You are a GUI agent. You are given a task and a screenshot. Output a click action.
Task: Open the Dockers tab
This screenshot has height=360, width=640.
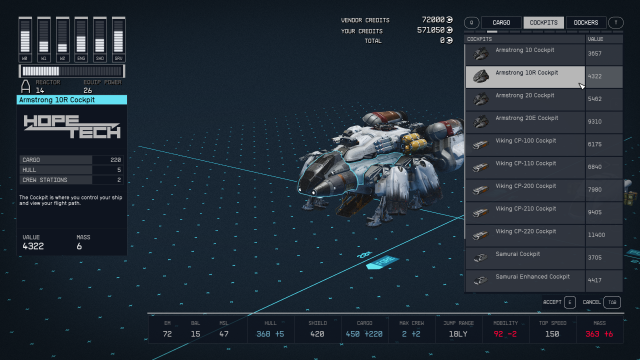[x=586, y=22]
